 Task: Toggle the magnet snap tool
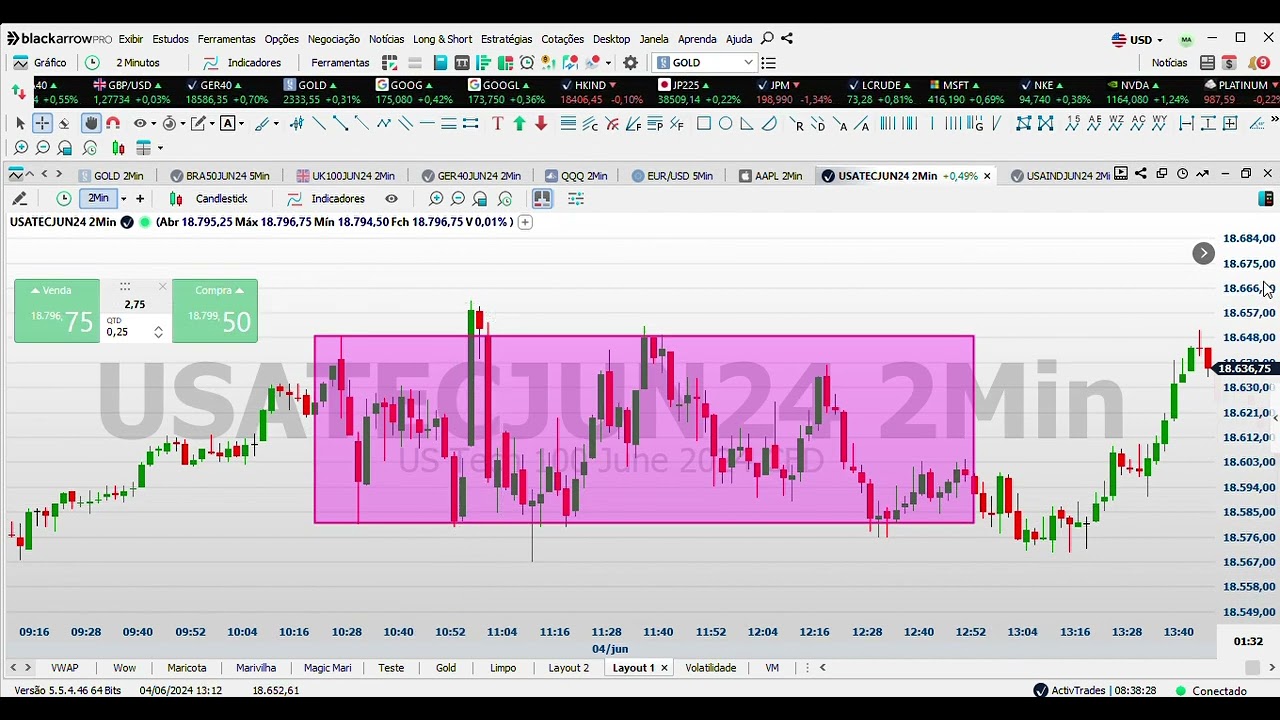point(113,124)
